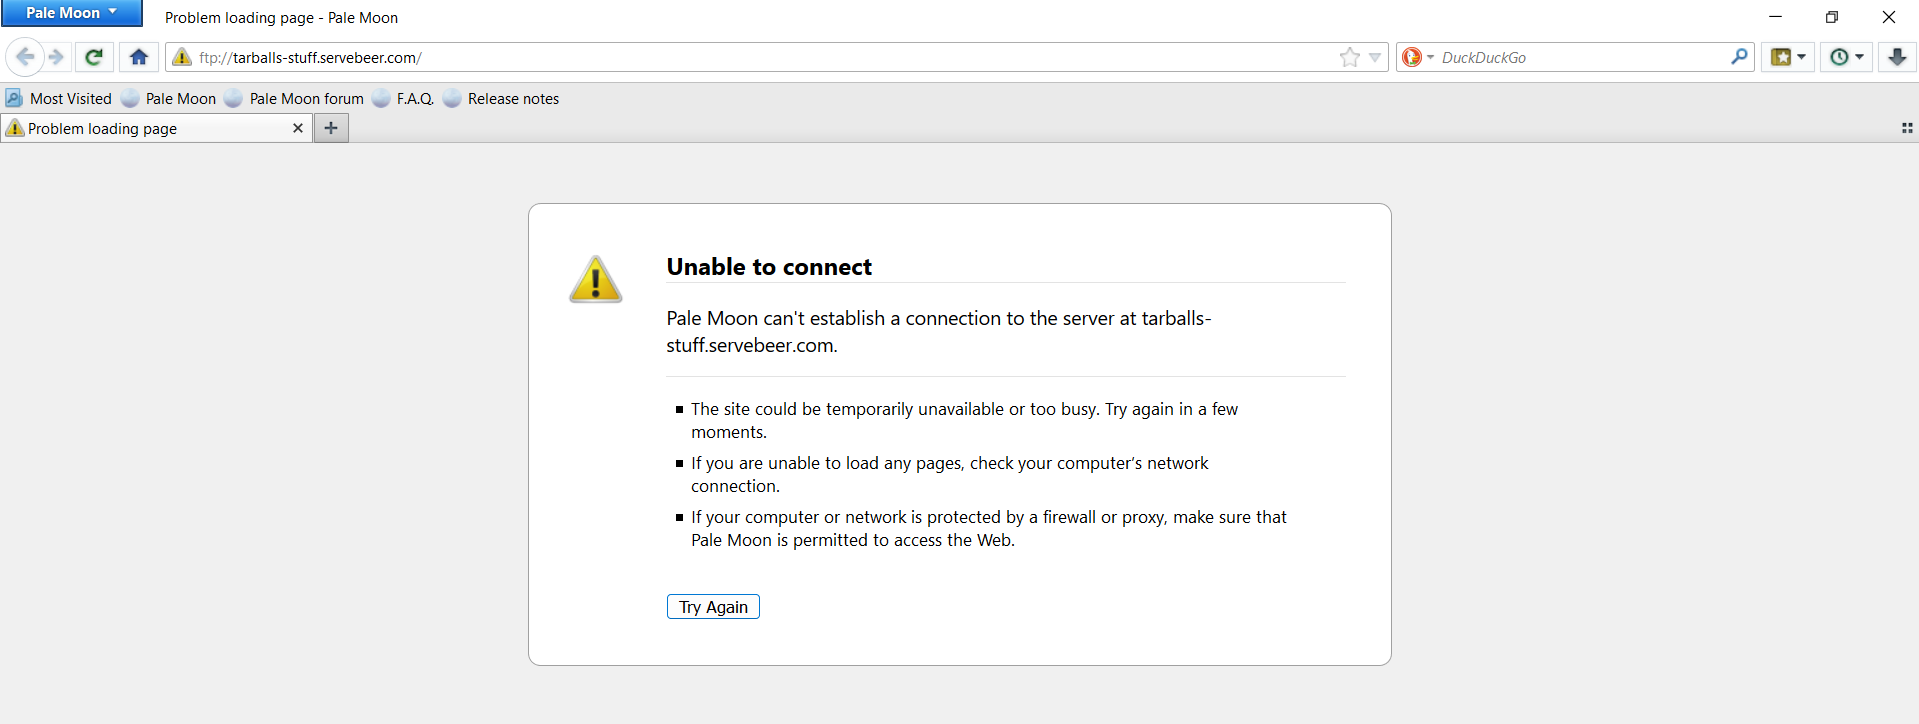Open the F.A.Q. bookmark
The image size is (1919, 724).
403,98
